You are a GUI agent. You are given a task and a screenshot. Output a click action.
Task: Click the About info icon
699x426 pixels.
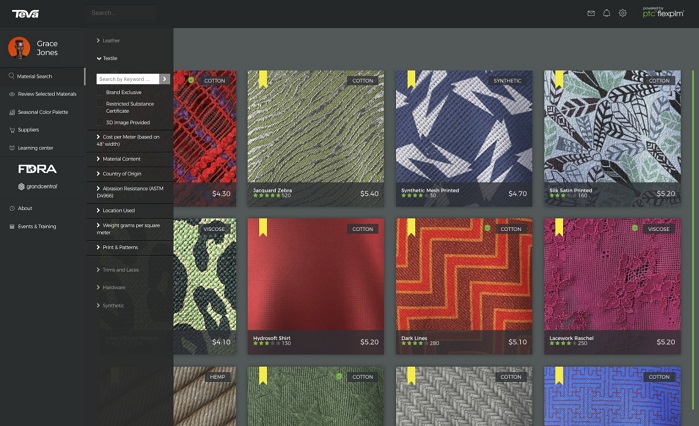coord(12,209)
